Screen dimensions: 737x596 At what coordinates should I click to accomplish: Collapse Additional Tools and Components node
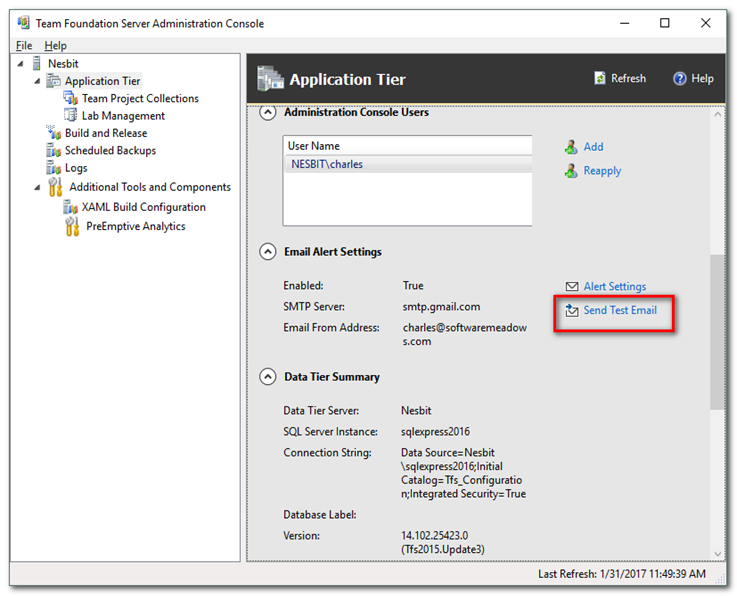[x=38, y=187]
